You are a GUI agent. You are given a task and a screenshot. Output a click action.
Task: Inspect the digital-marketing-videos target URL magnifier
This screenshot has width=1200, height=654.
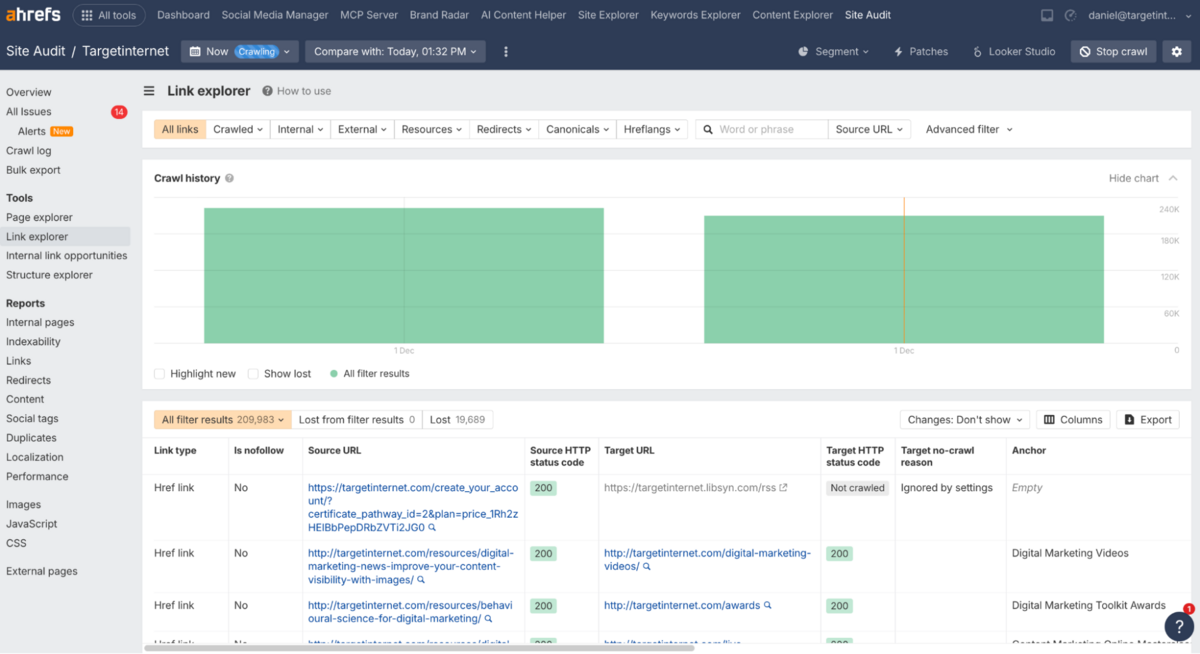pyautogui.click(x=647, y=566)
